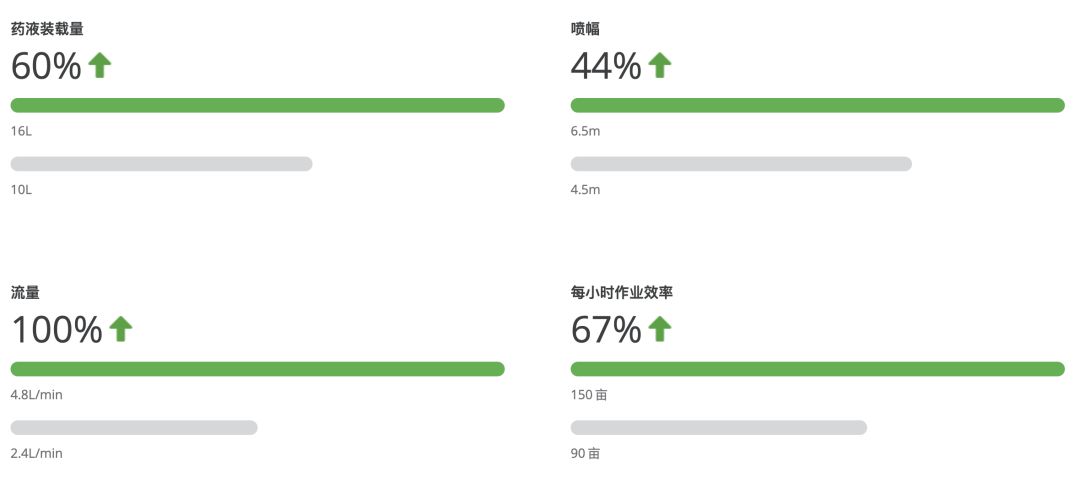
Task: Click the green up arrow beside 44%
Action: [659, 66]
